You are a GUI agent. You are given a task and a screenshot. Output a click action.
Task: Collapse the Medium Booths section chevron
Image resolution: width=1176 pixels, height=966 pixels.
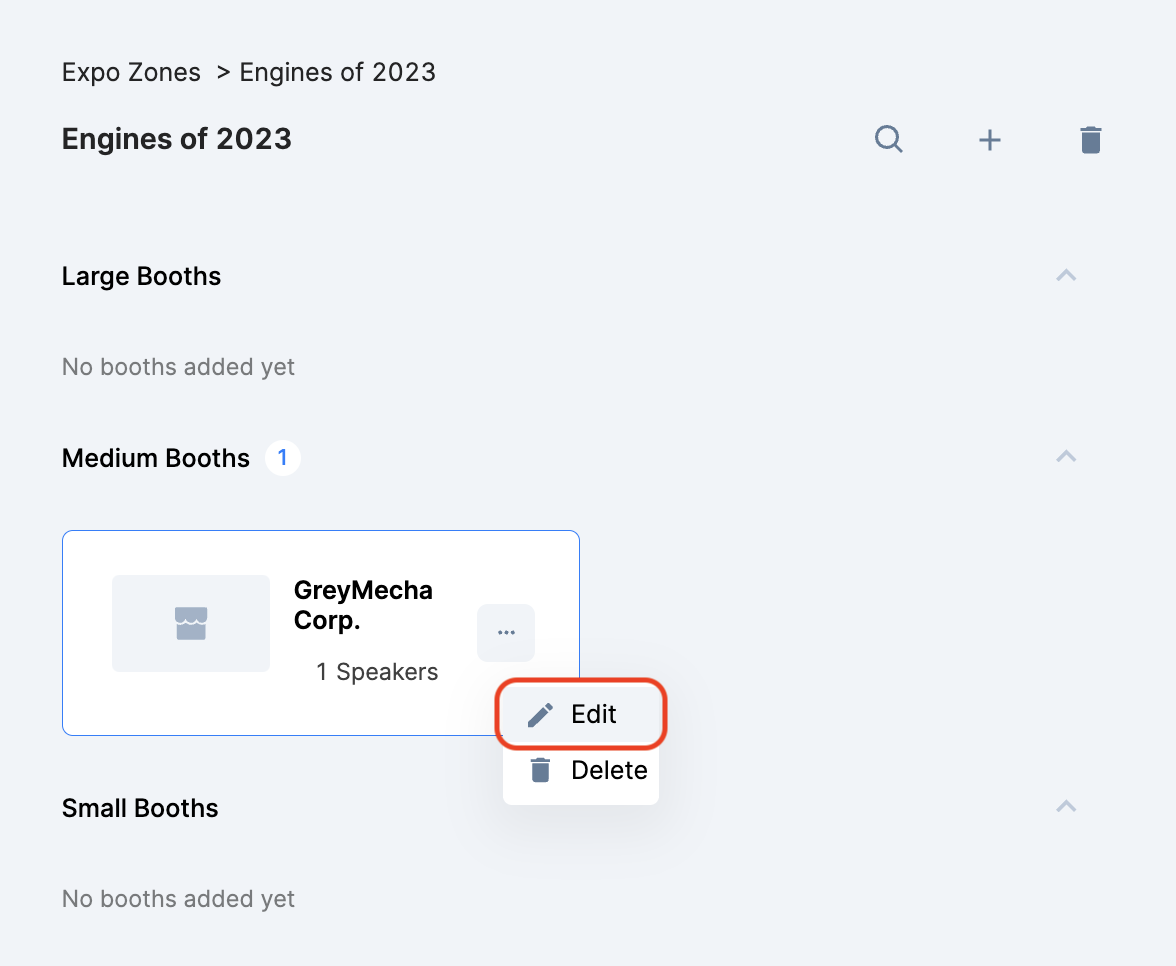(x=1066, y=457)
